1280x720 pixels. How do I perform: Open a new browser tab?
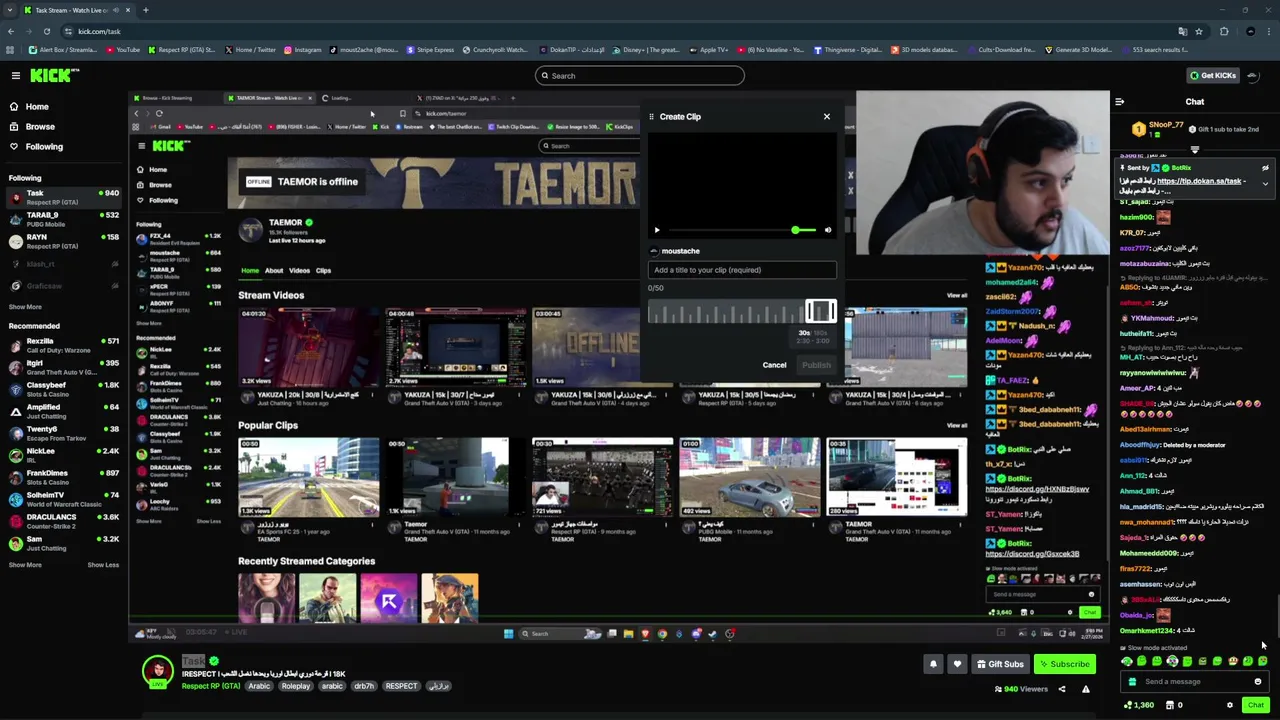[145, 10]
